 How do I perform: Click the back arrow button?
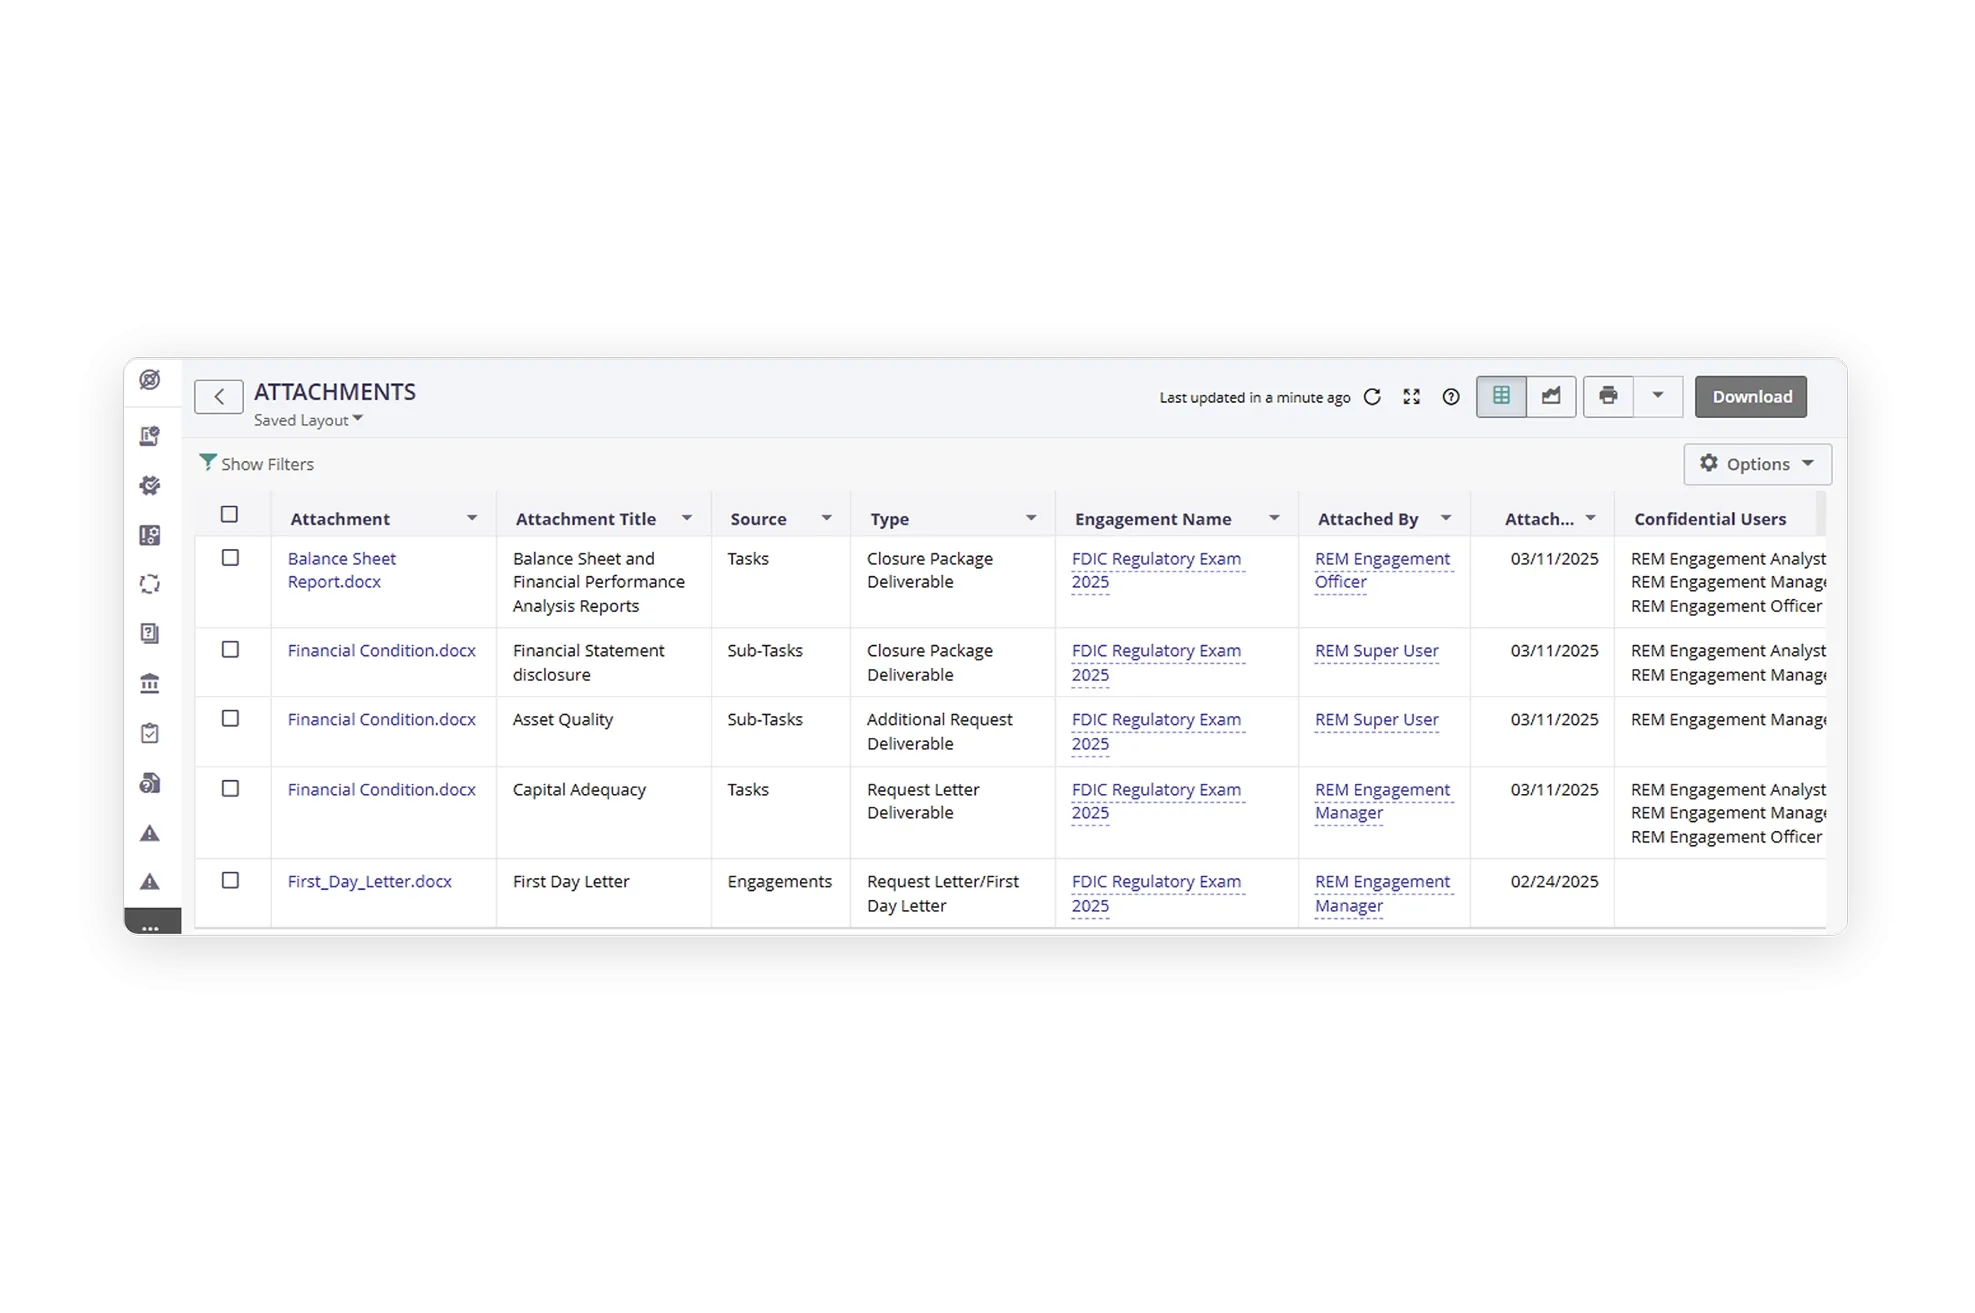[219, 397]
